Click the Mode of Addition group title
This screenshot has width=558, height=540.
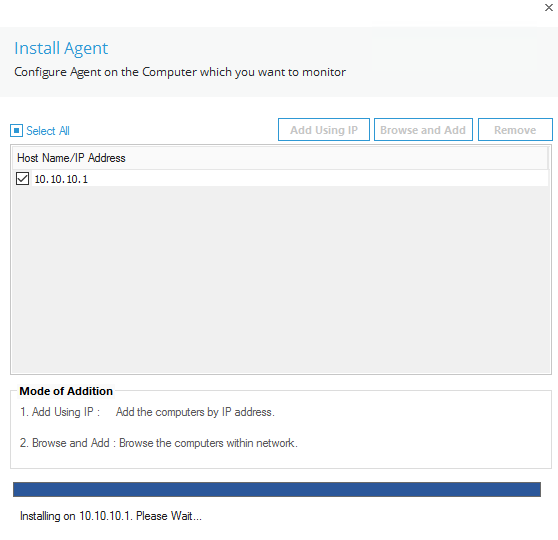tap(66, 391)
